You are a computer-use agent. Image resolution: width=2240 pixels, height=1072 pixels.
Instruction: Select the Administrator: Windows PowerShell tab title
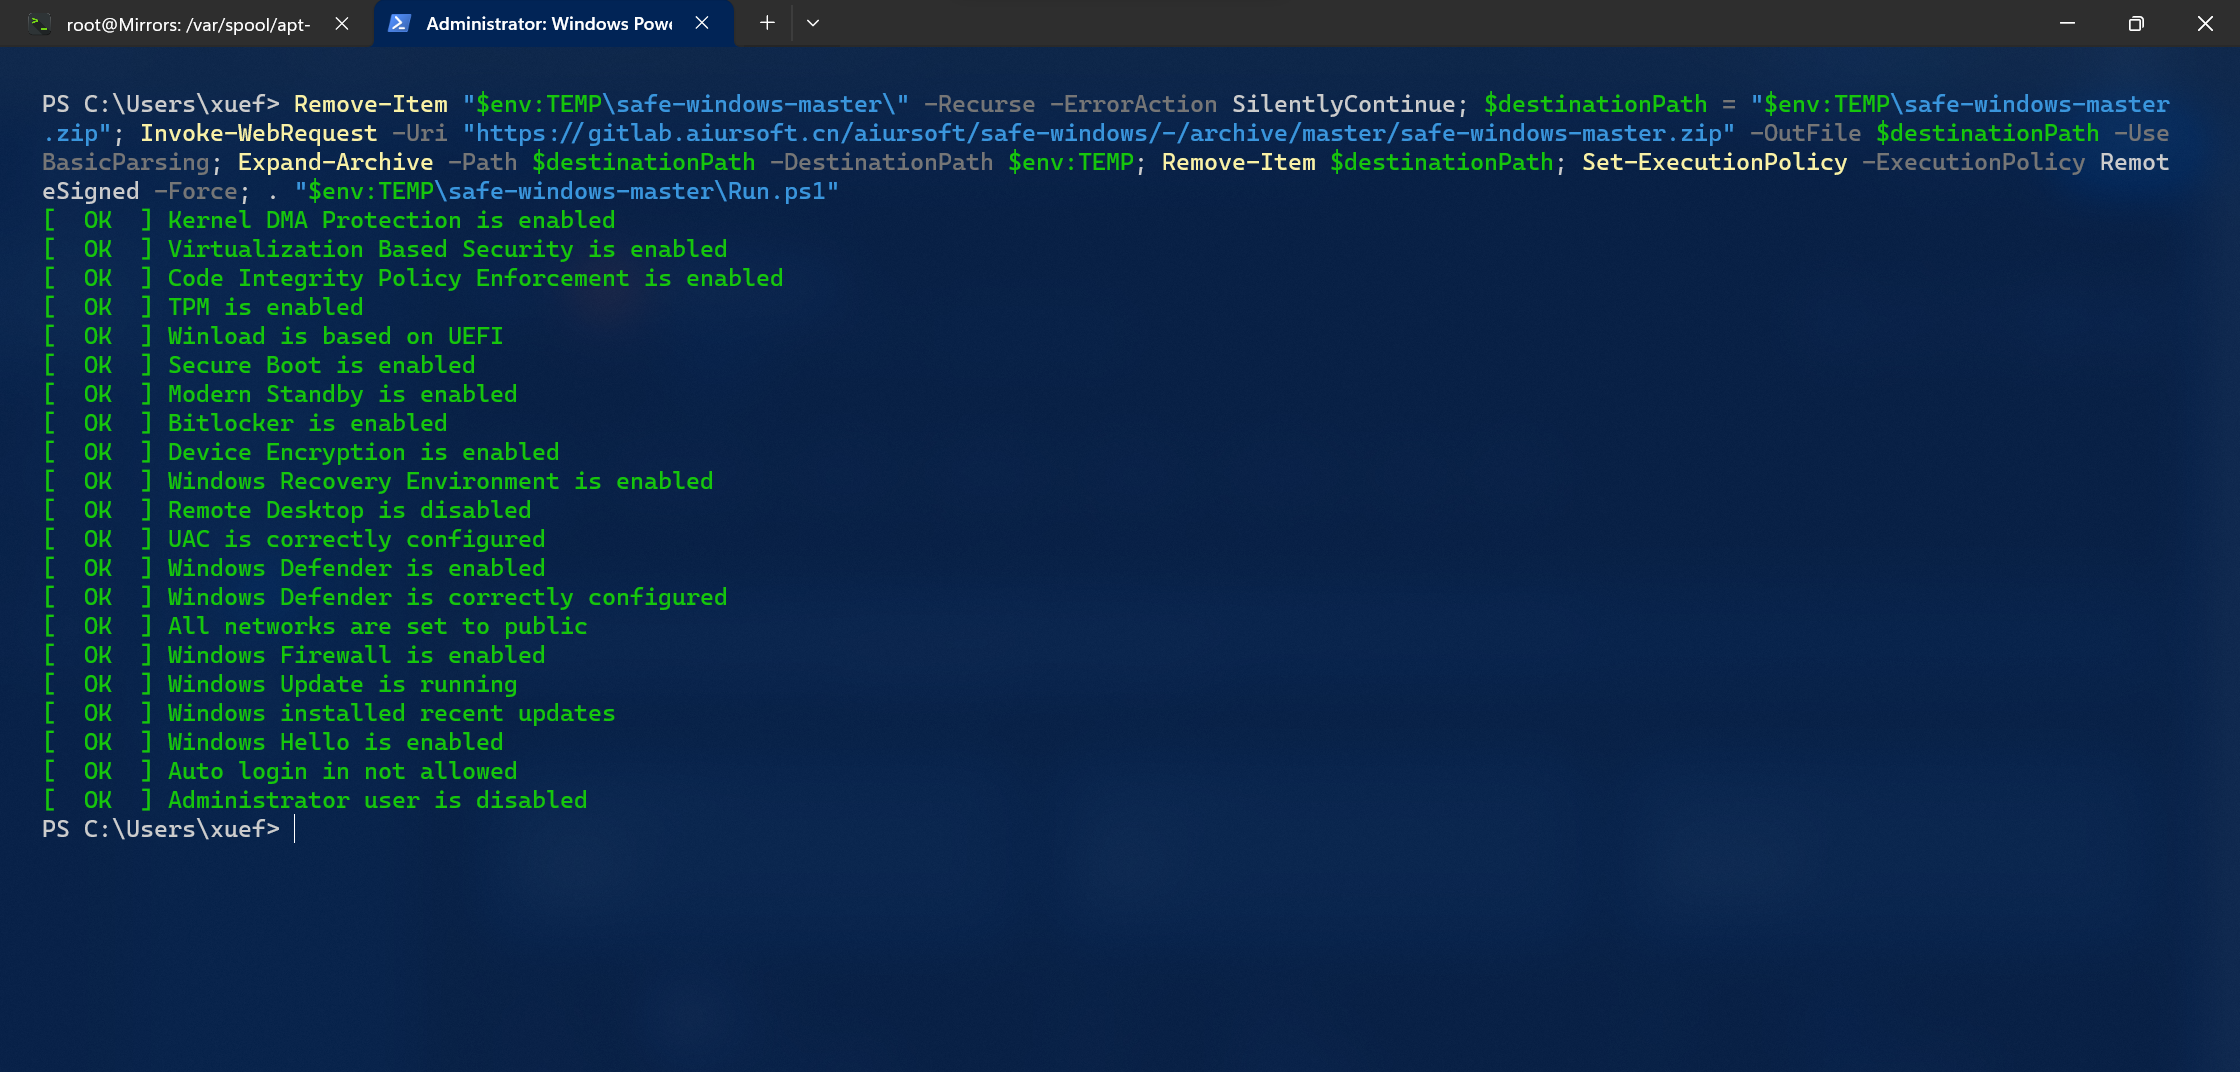[x=548, y=24]
